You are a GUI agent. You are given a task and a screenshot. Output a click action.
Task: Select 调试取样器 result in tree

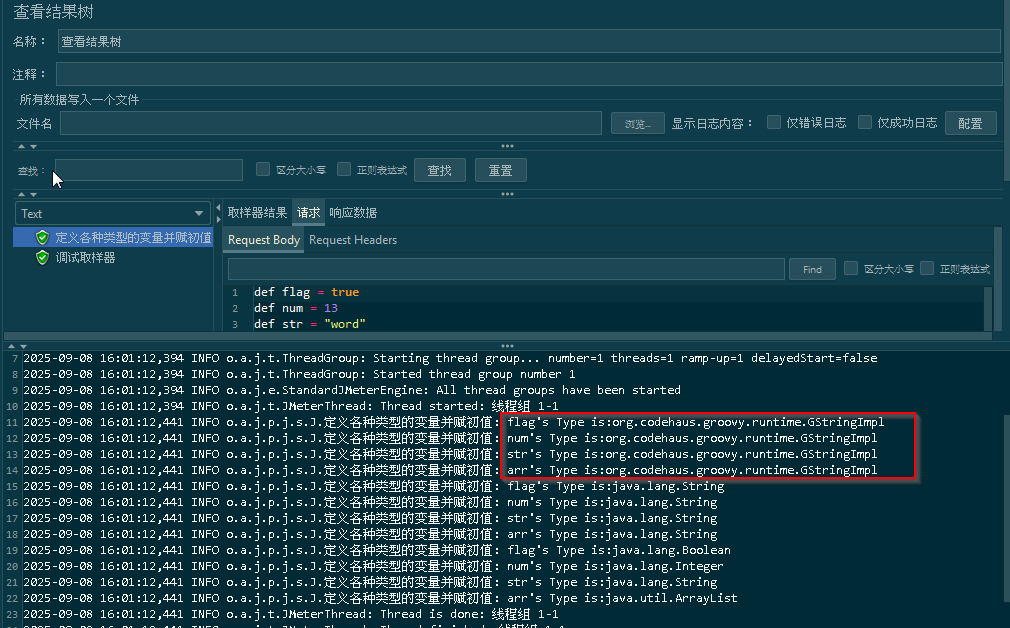(x=85, y=258)
